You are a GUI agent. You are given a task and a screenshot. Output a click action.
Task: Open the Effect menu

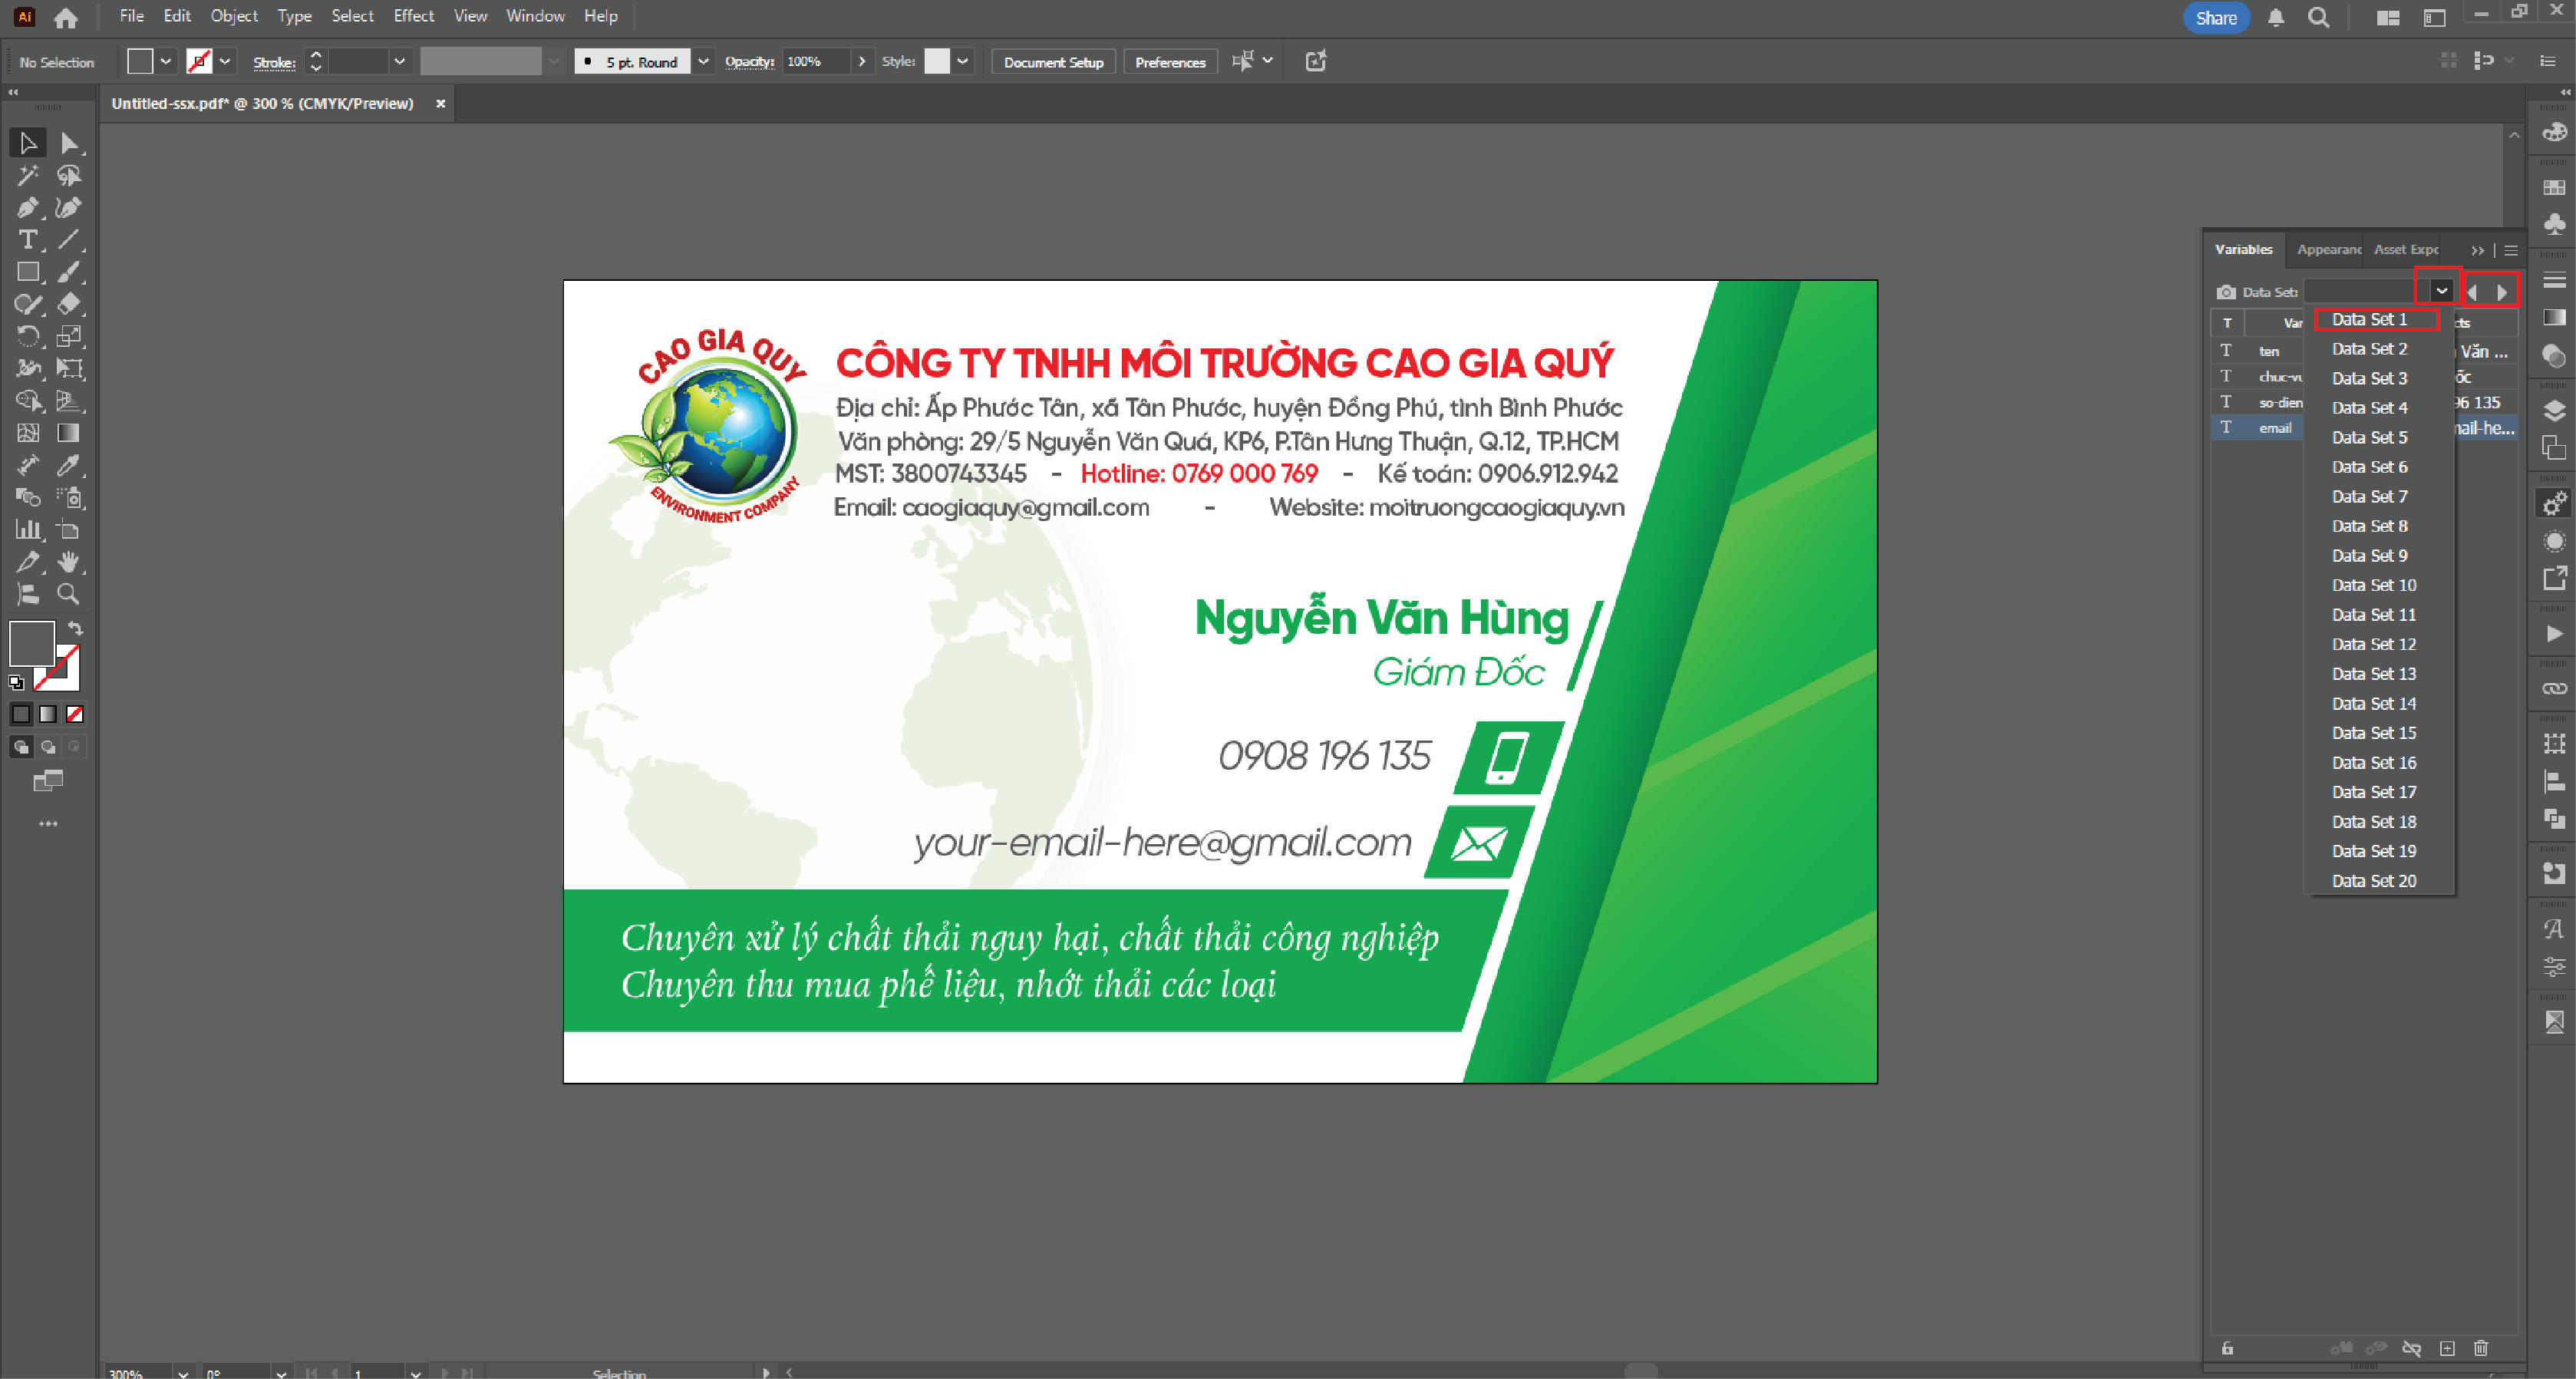click(x=414, y=16)
